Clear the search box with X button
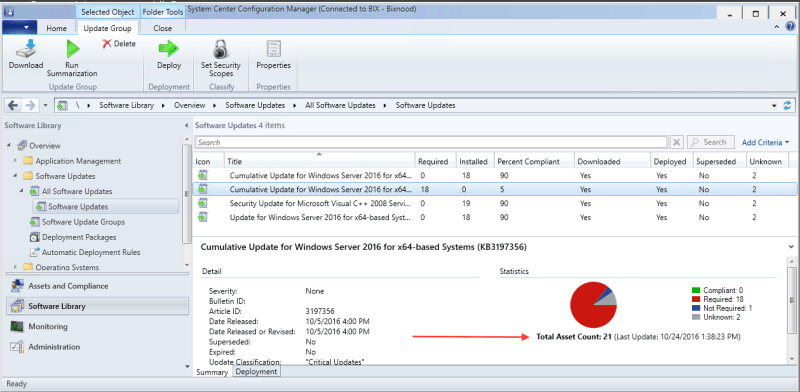 [676, 142]
